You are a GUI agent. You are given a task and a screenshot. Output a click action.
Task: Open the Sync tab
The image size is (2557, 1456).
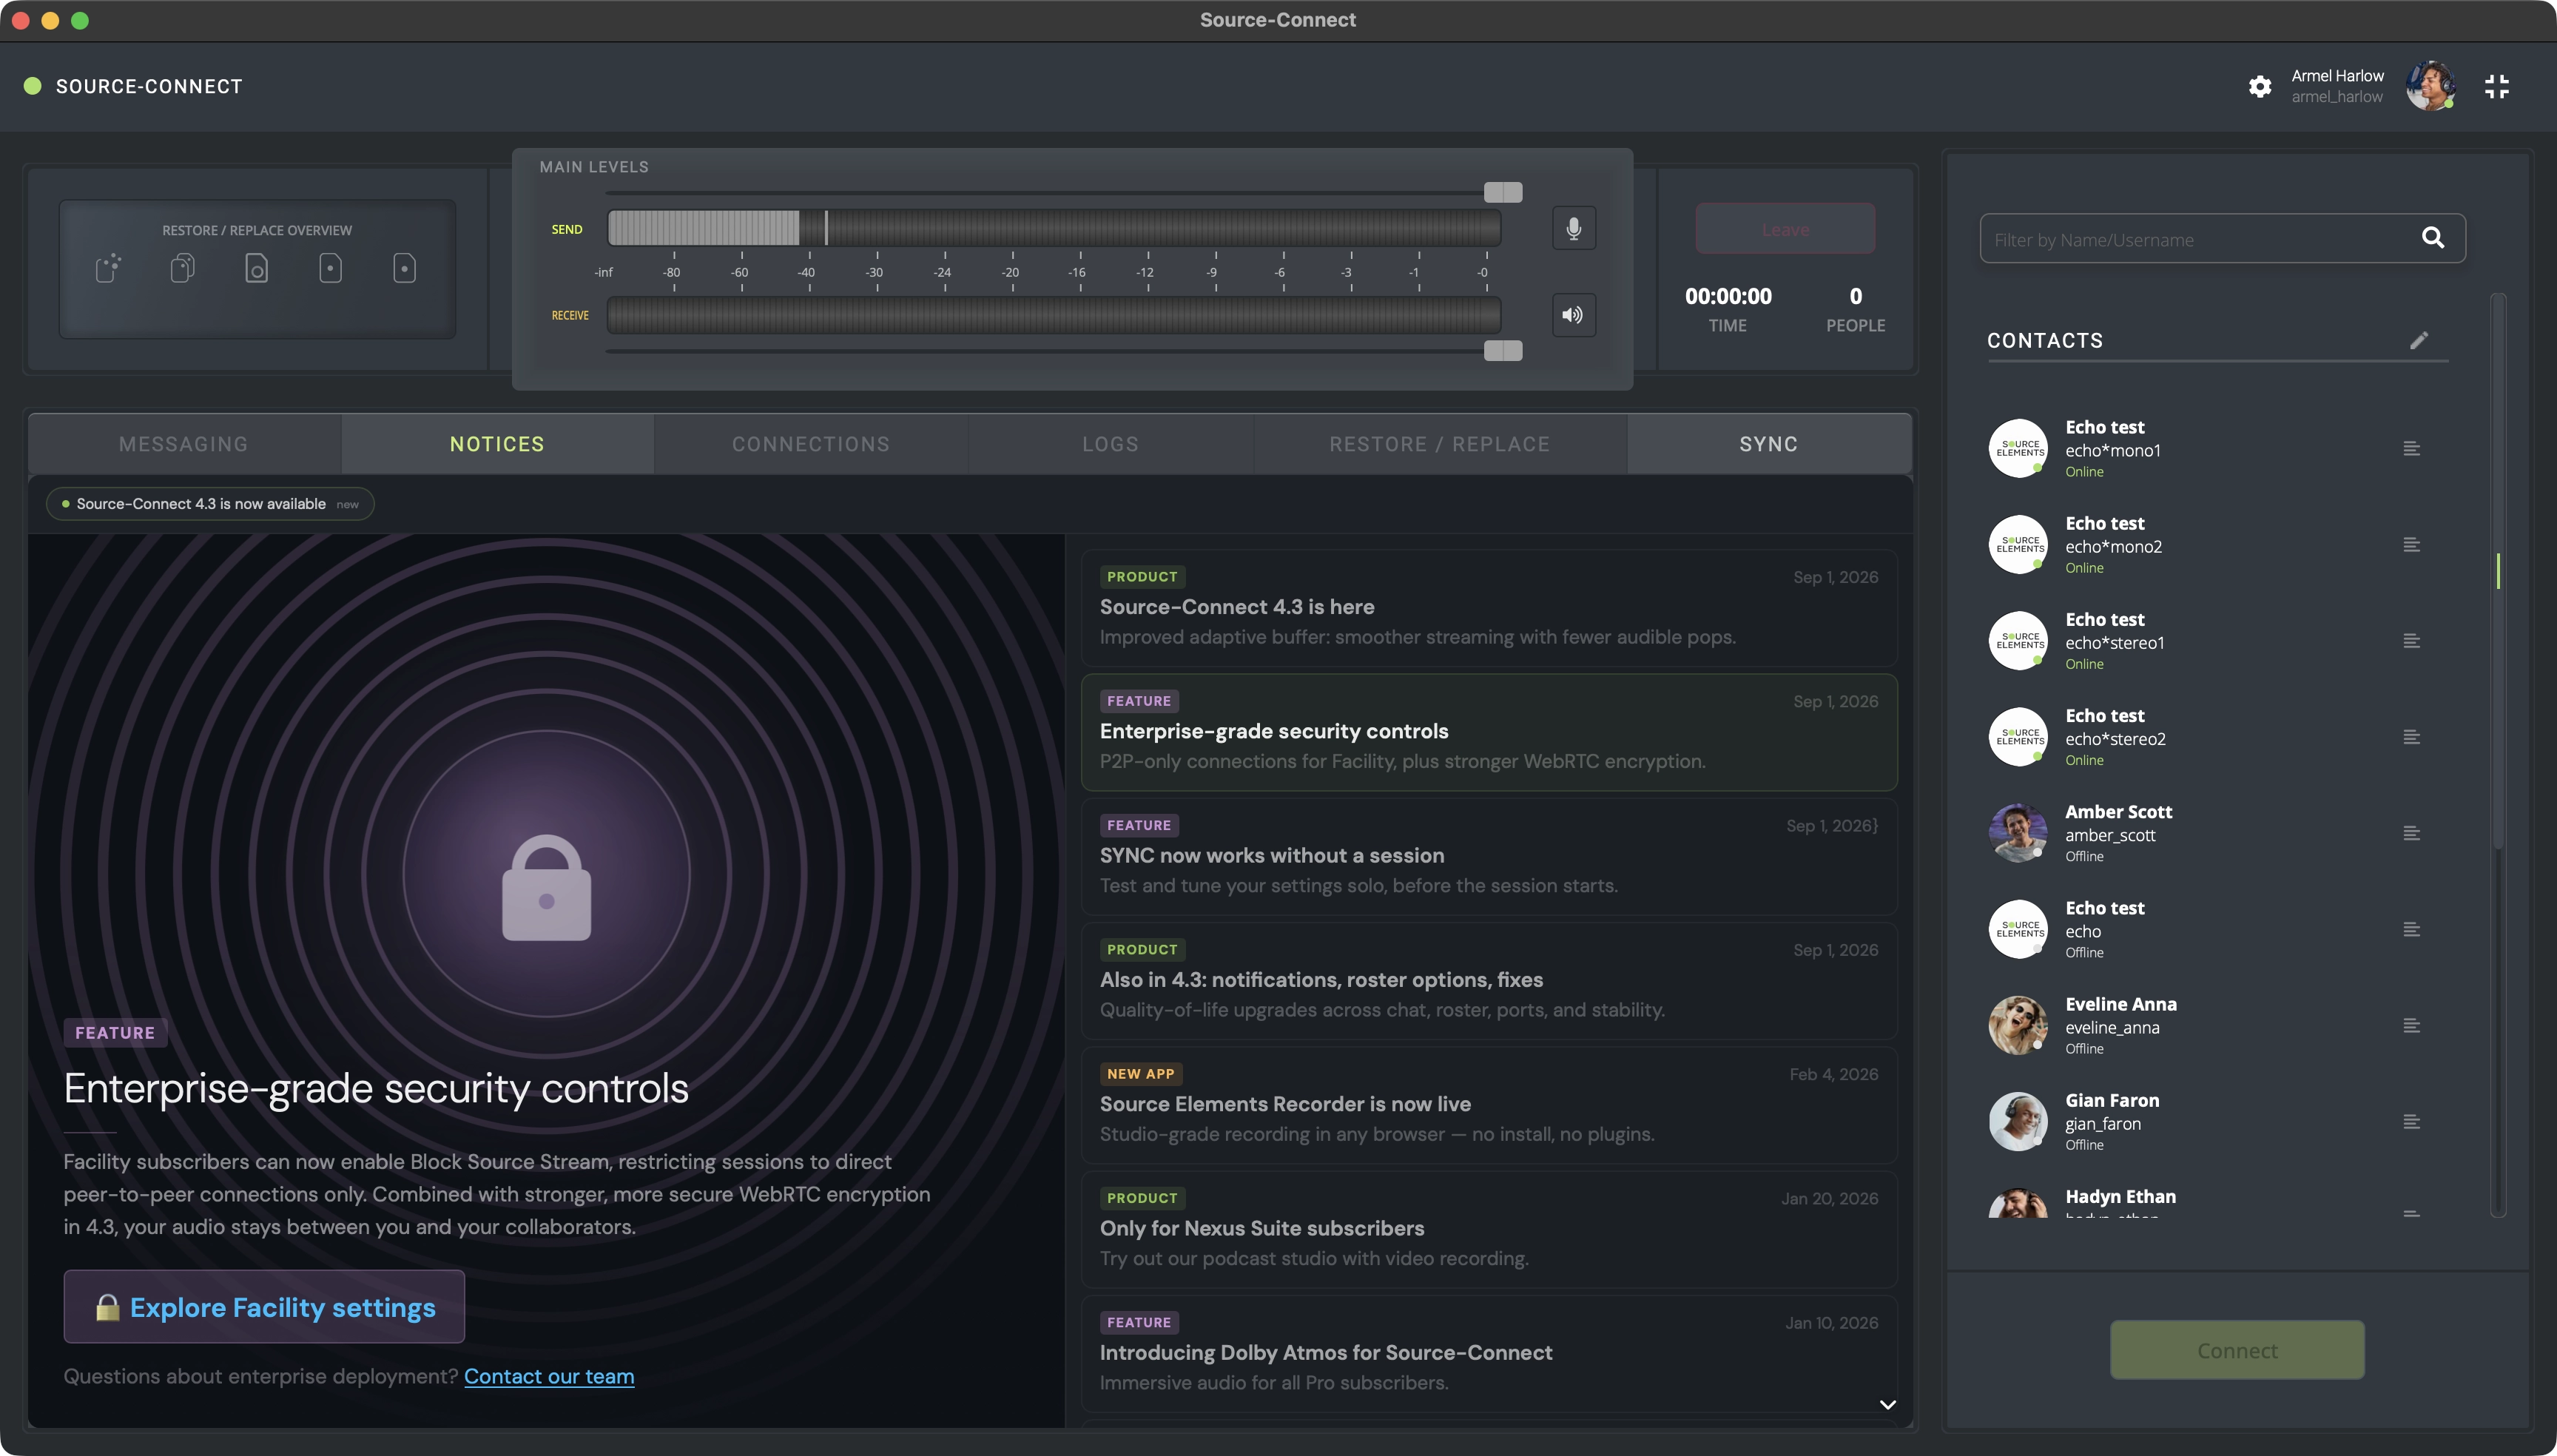[x=1769, y=444]
